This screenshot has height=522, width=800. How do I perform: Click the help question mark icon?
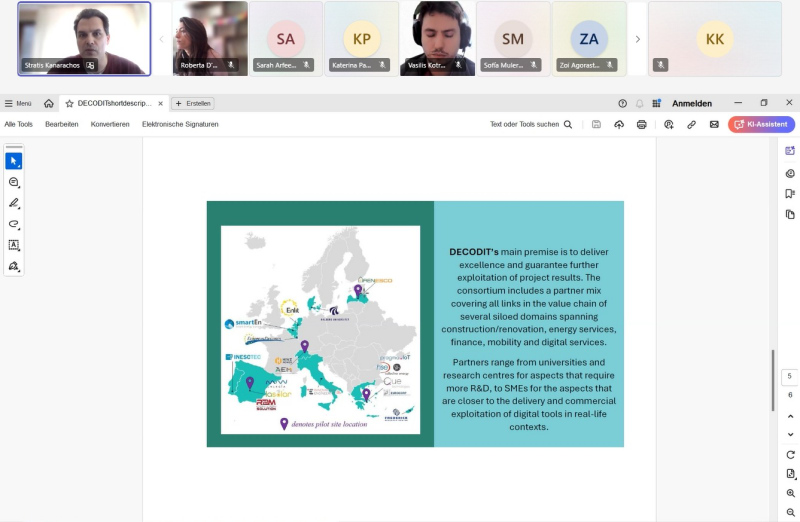pyautogui.click(x=622, y=104)
